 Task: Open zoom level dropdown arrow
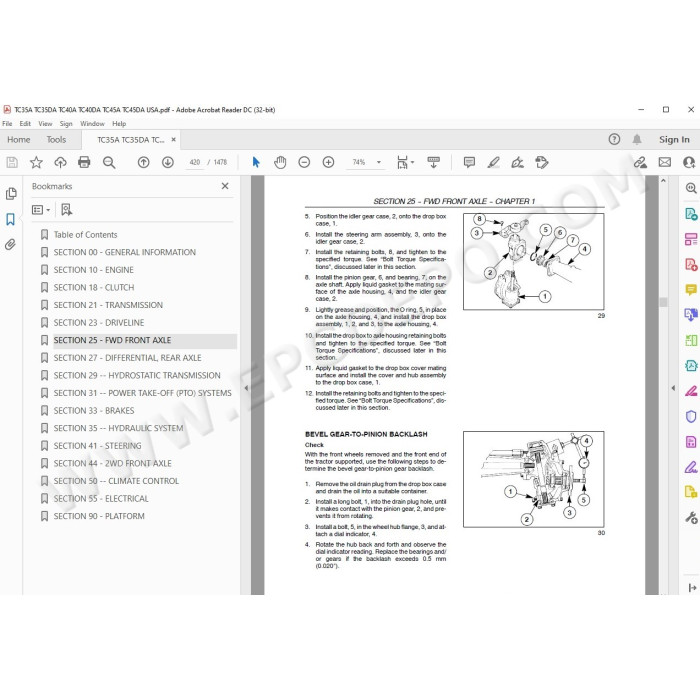379,162
